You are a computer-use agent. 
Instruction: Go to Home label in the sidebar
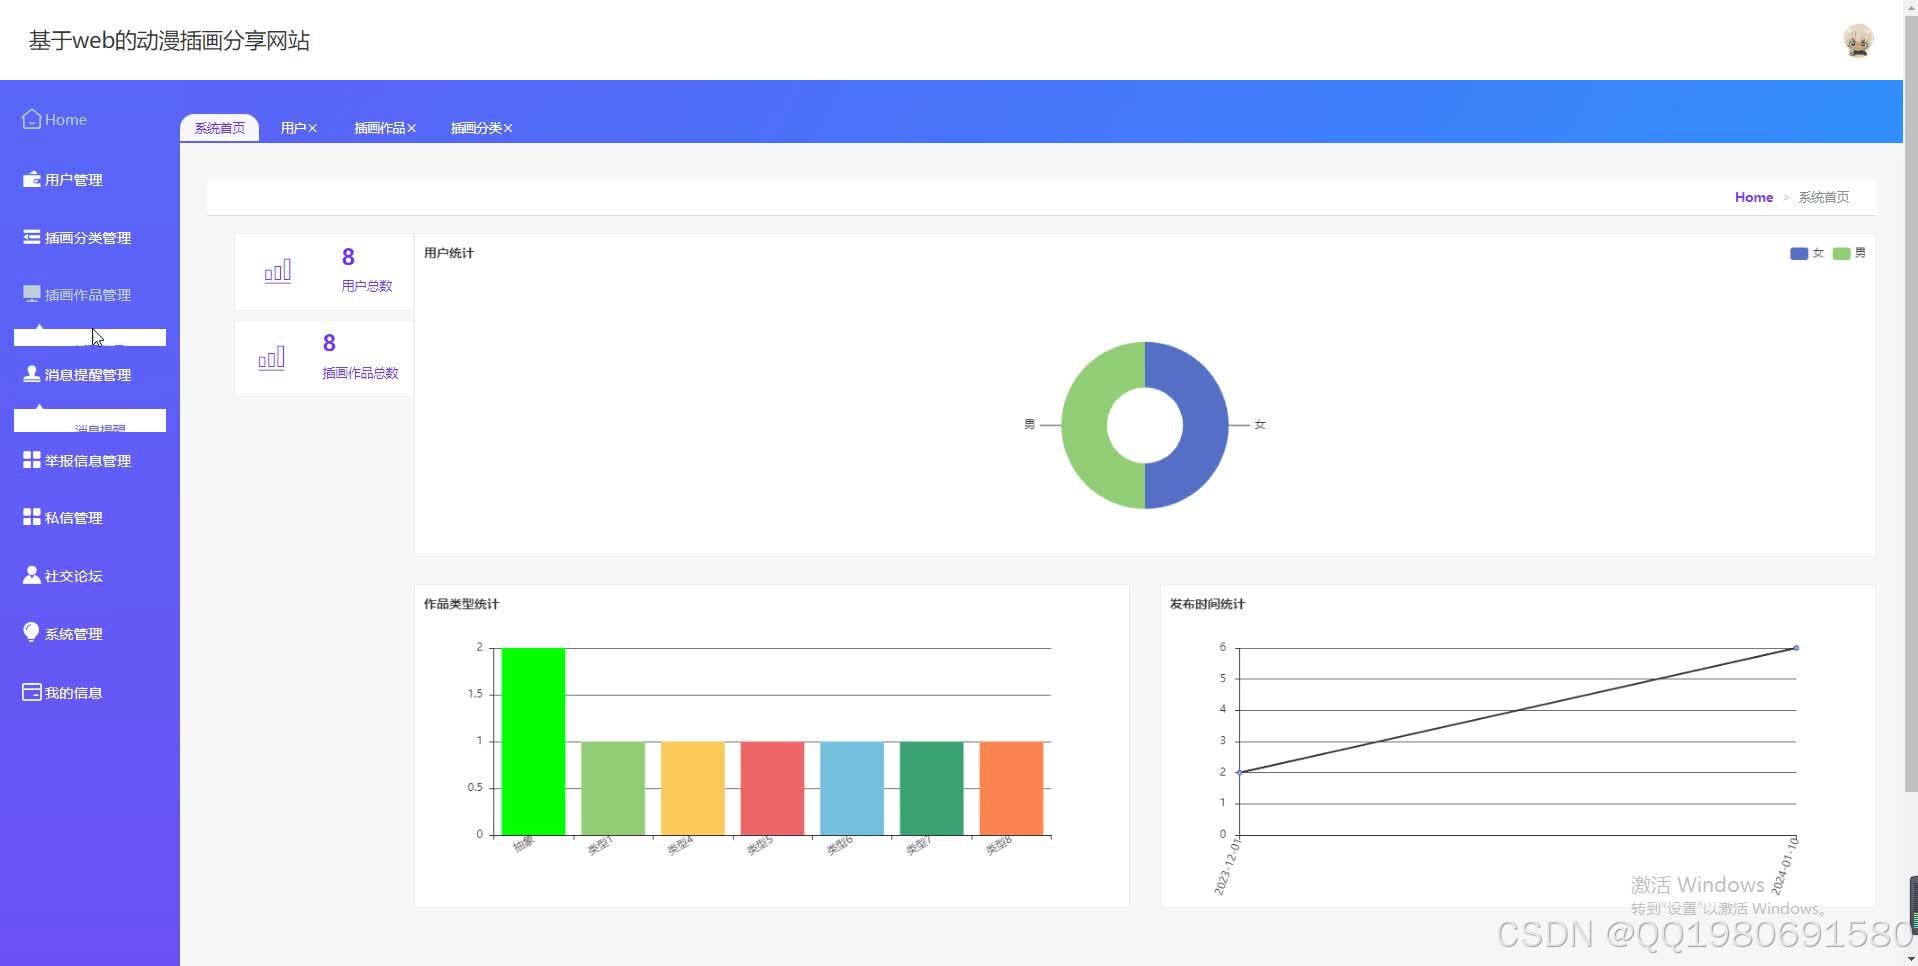click(66, 119)
